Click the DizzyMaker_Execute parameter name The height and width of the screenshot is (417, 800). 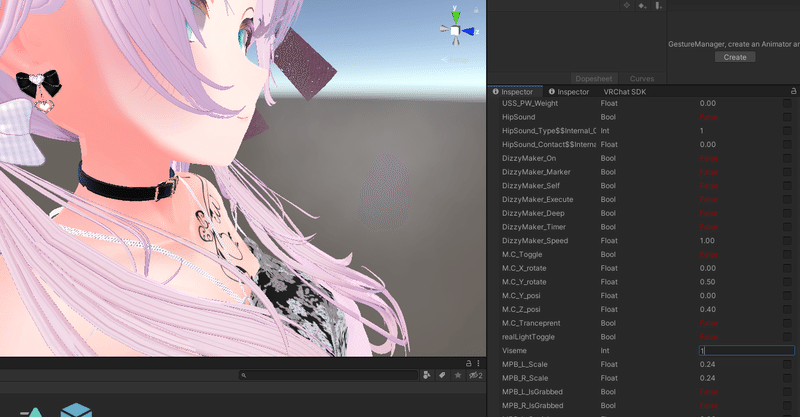click(x=537, y=200)
